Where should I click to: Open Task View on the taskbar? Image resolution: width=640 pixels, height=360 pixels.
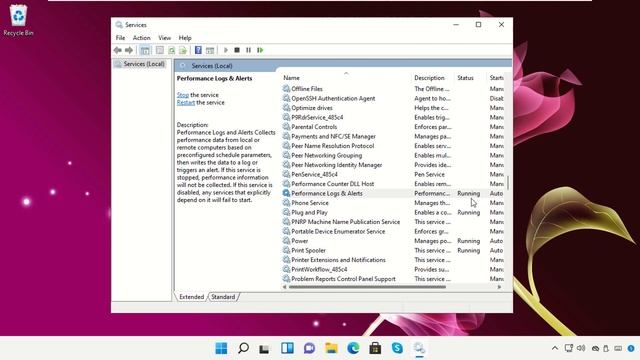(264, 348)
